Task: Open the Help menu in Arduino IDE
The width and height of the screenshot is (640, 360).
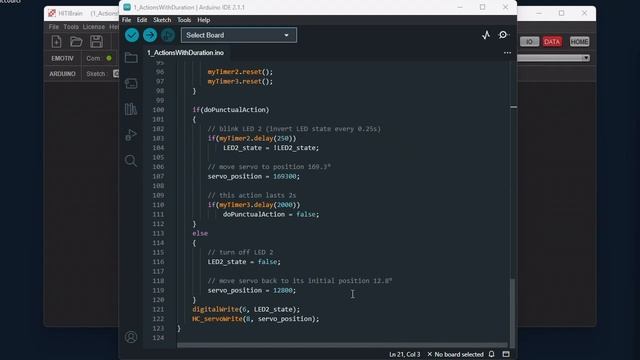Action: click(x=203, y=20)
